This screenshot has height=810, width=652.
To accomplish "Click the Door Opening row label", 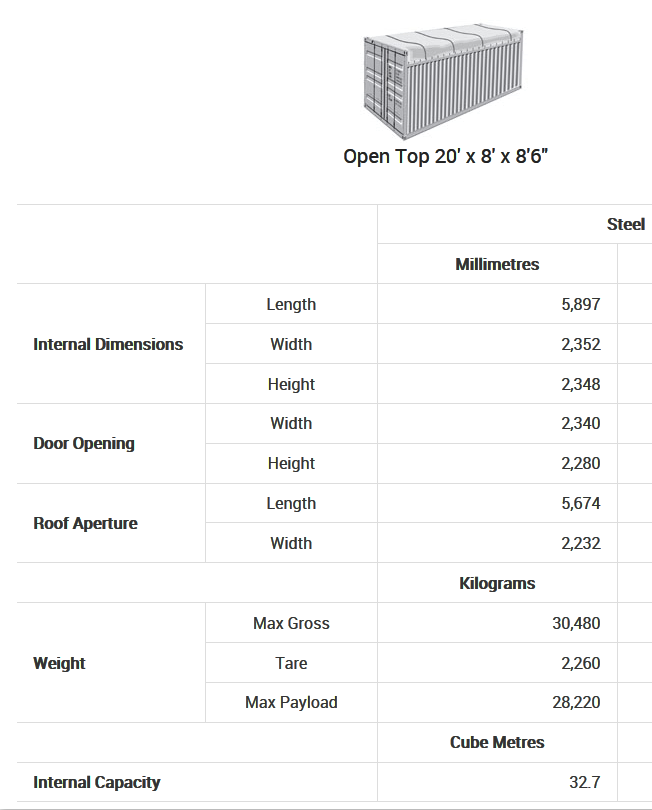I will tap(84, 443).
